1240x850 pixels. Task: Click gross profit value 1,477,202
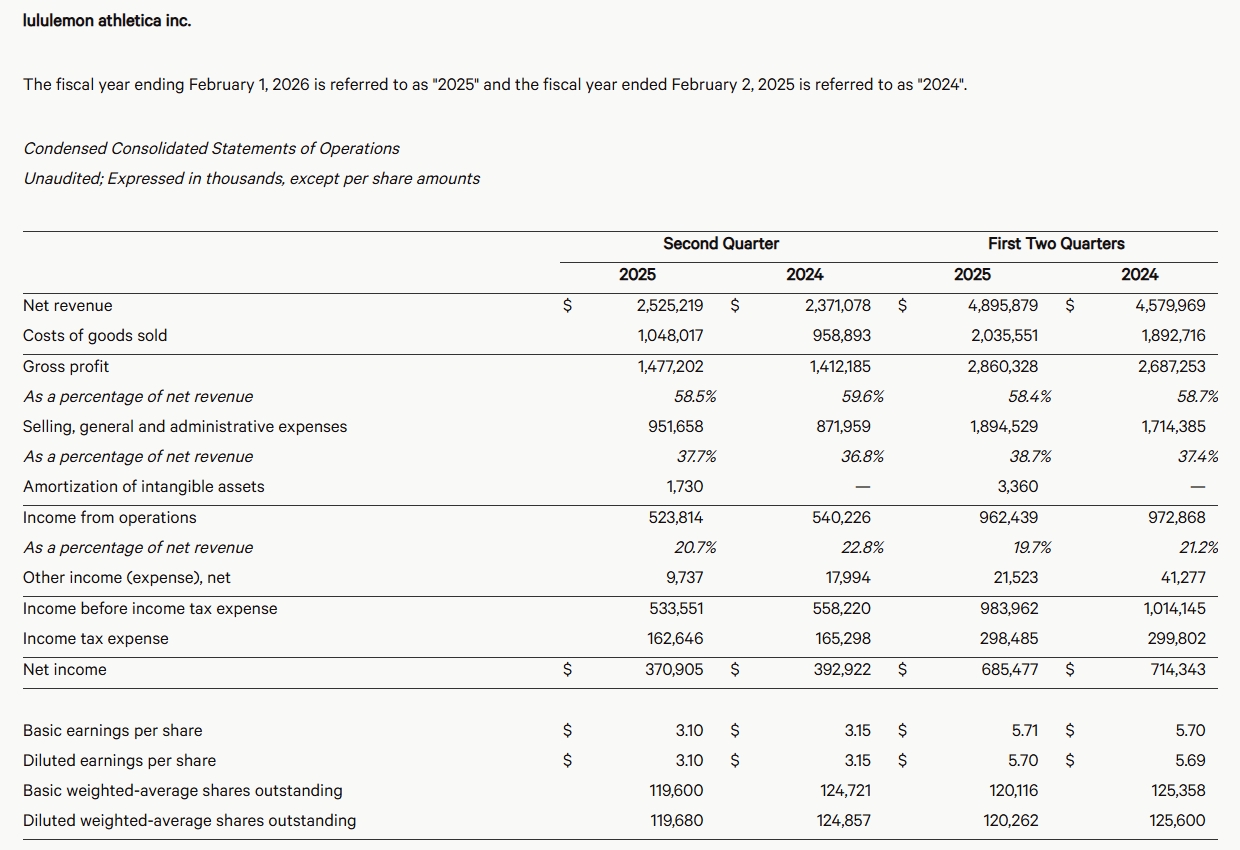click(x=670, y=367)
